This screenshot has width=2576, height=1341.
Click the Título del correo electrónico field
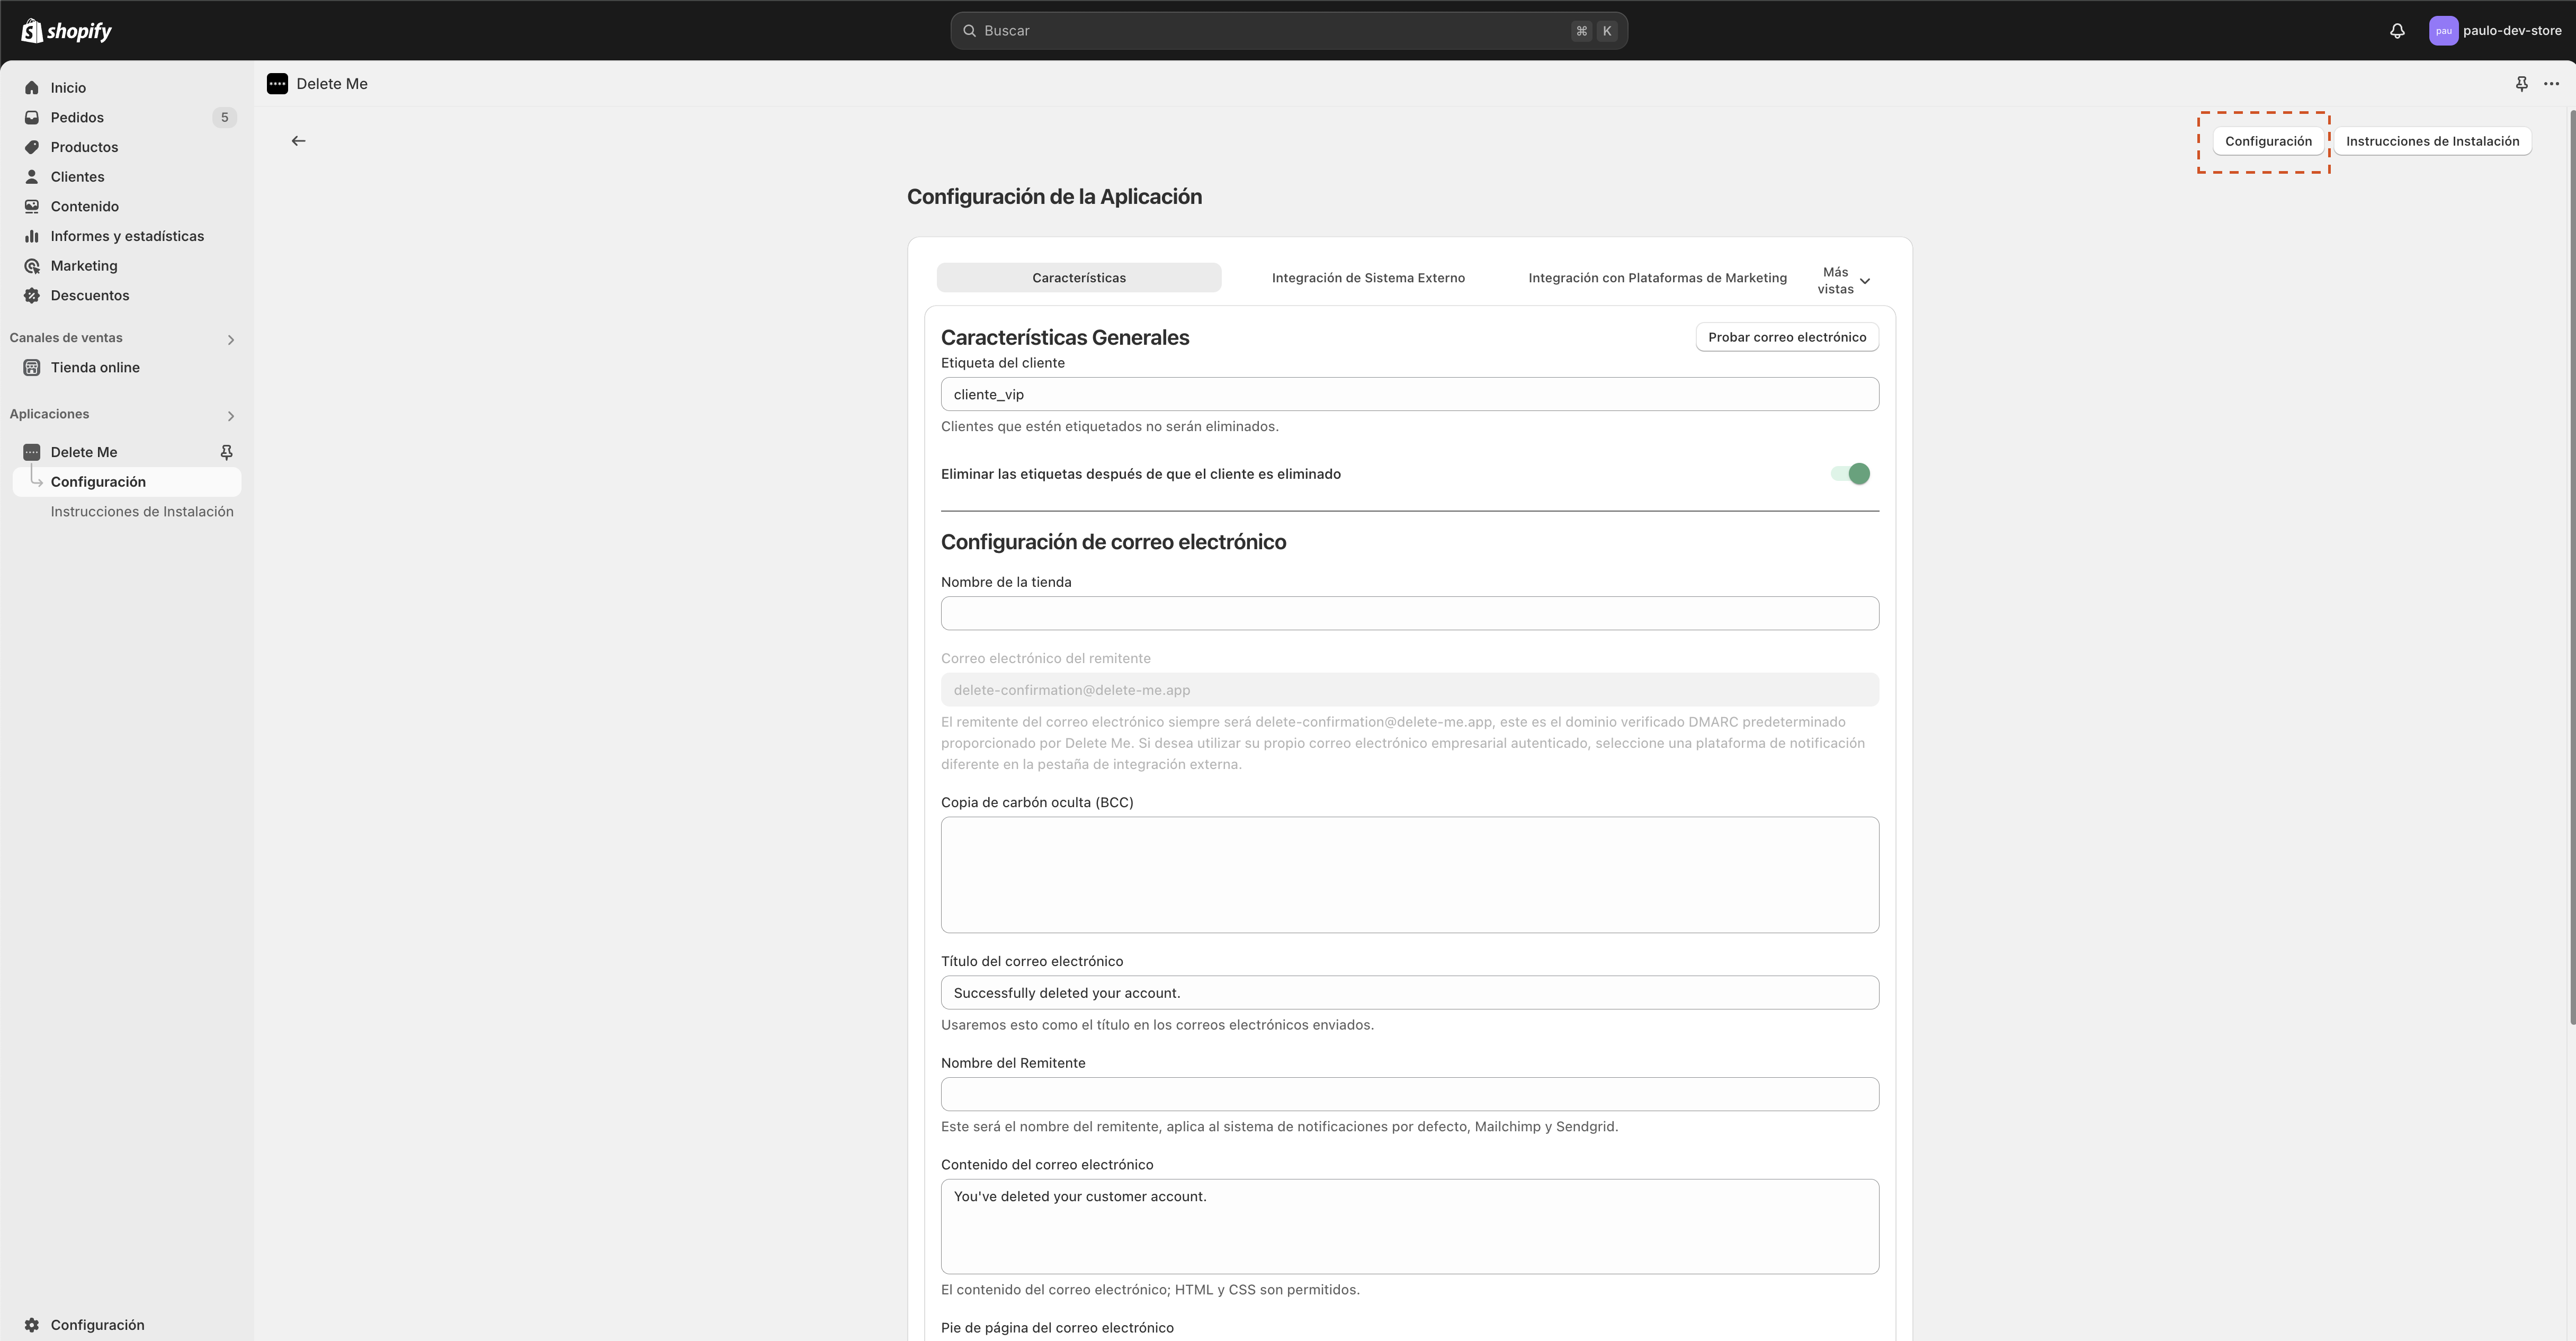1410,993
